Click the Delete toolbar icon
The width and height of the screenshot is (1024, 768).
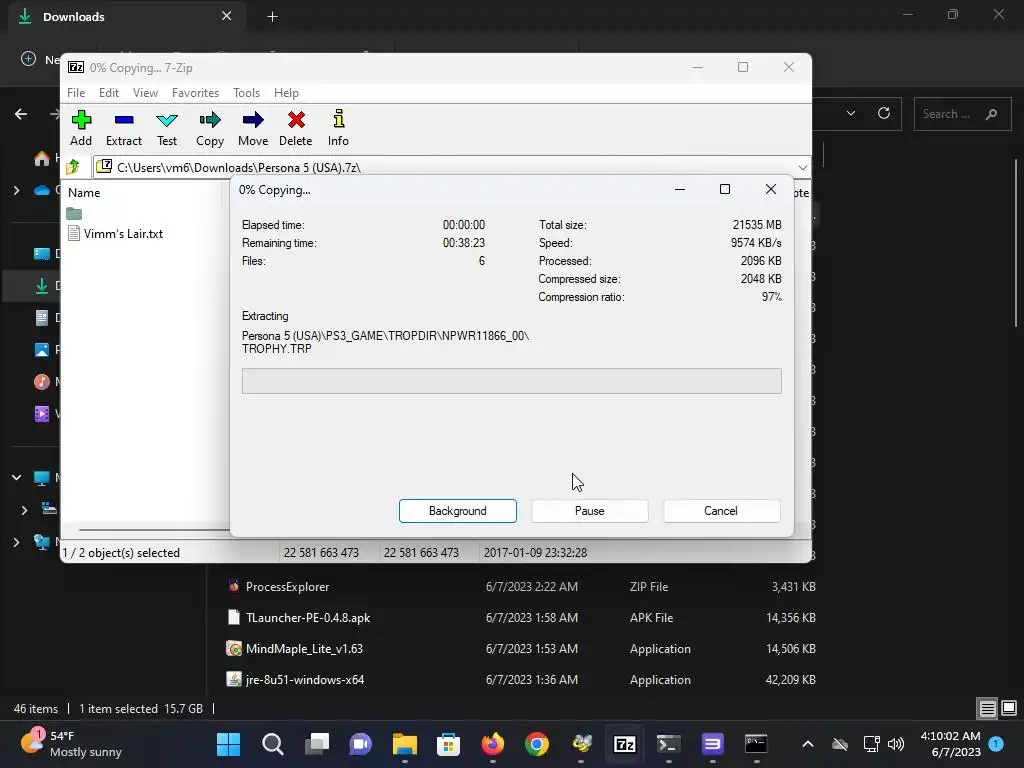[295, 128]
